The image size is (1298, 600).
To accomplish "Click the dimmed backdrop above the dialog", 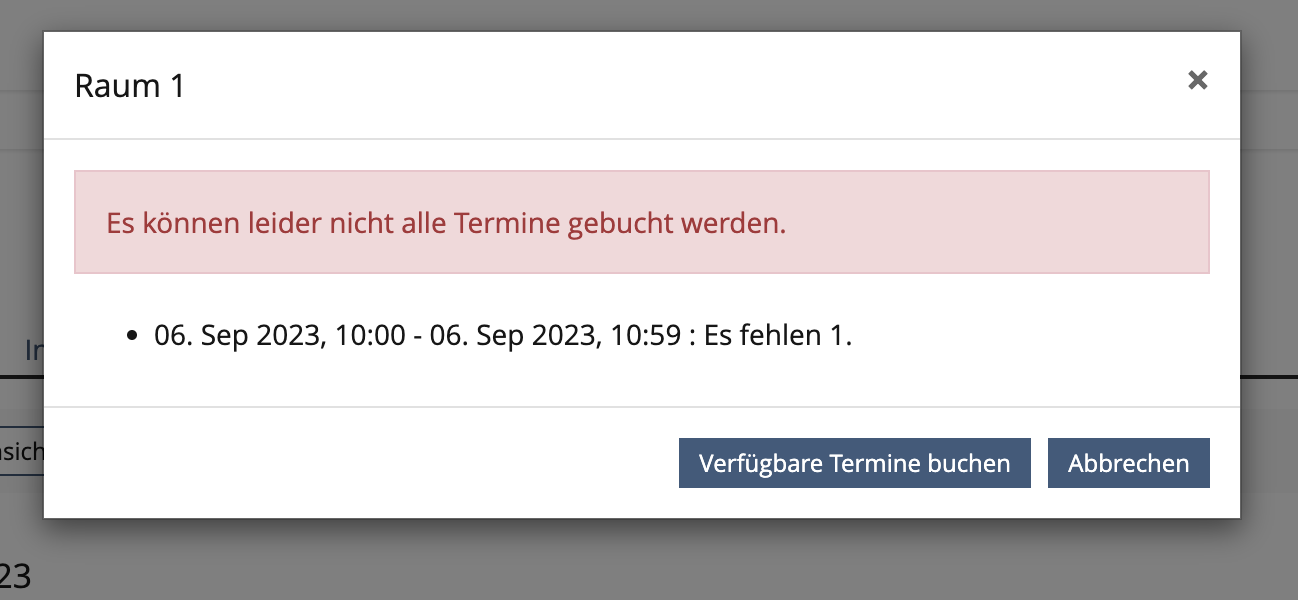I will pyautogui.click(x=640, y=14).
